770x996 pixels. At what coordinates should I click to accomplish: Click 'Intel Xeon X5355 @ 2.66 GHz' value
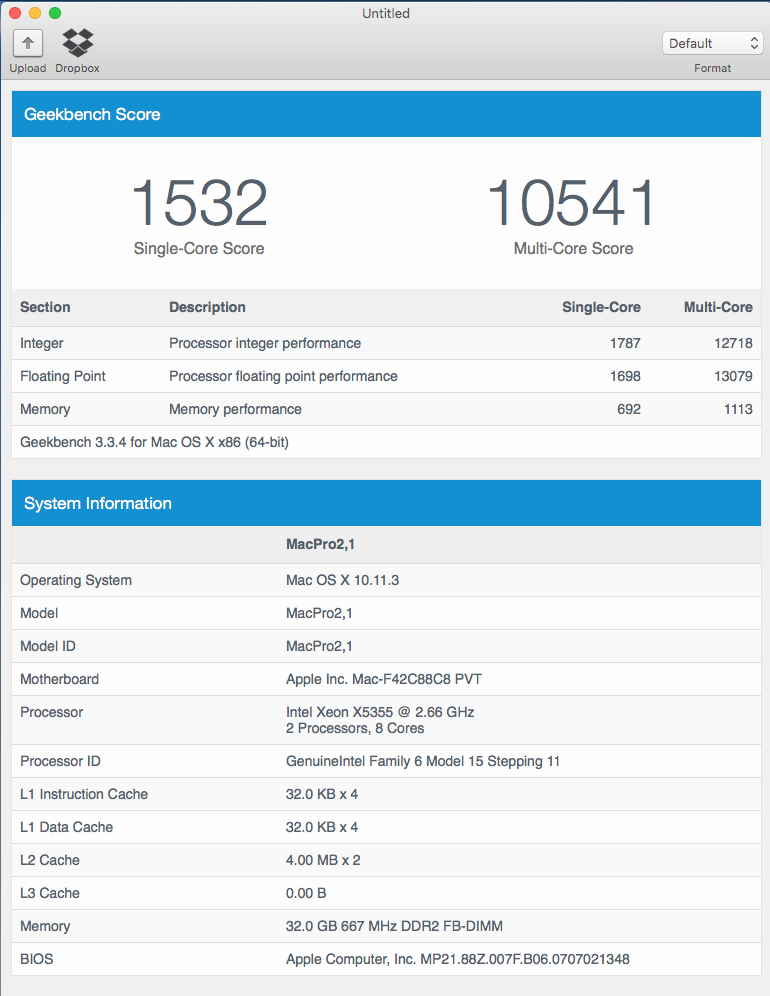point(380,713)
